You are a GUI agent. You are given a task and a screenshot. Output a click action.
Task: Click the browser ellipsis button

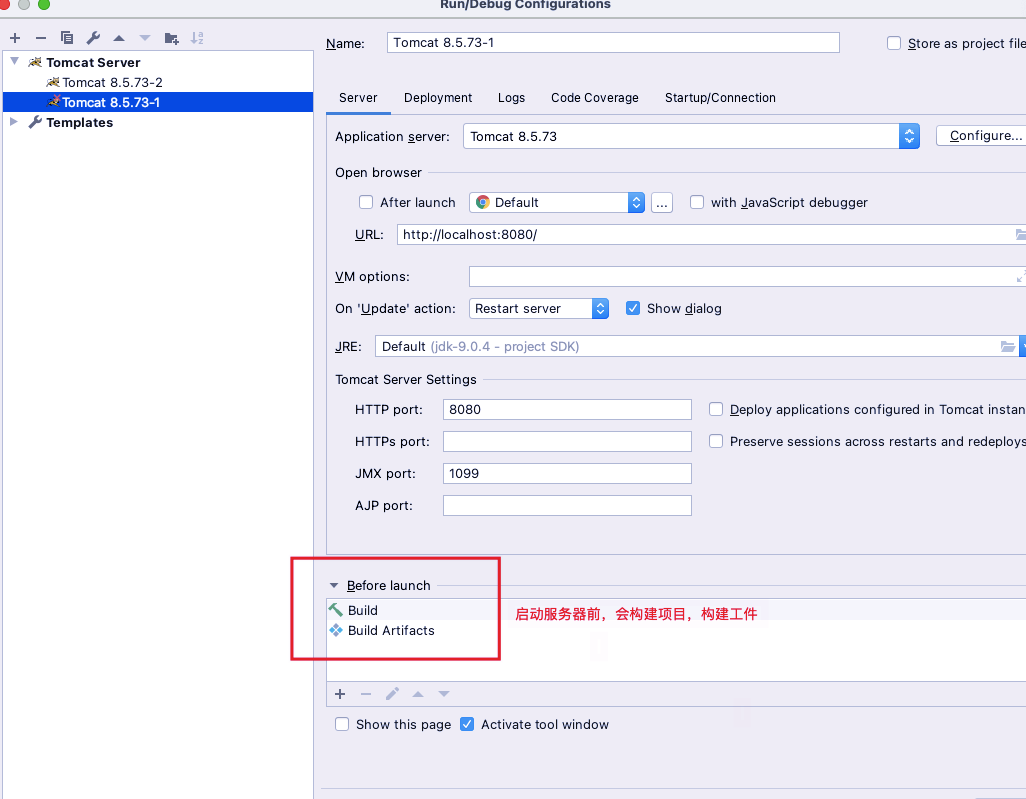tap(662, 203)
